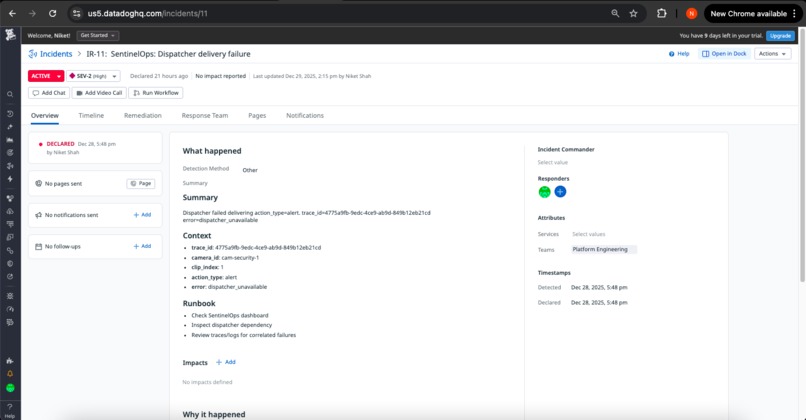Click the Incidents icon in the breadcrumb
This screenshot has width=806, height=420.
(x=32, y=54)
